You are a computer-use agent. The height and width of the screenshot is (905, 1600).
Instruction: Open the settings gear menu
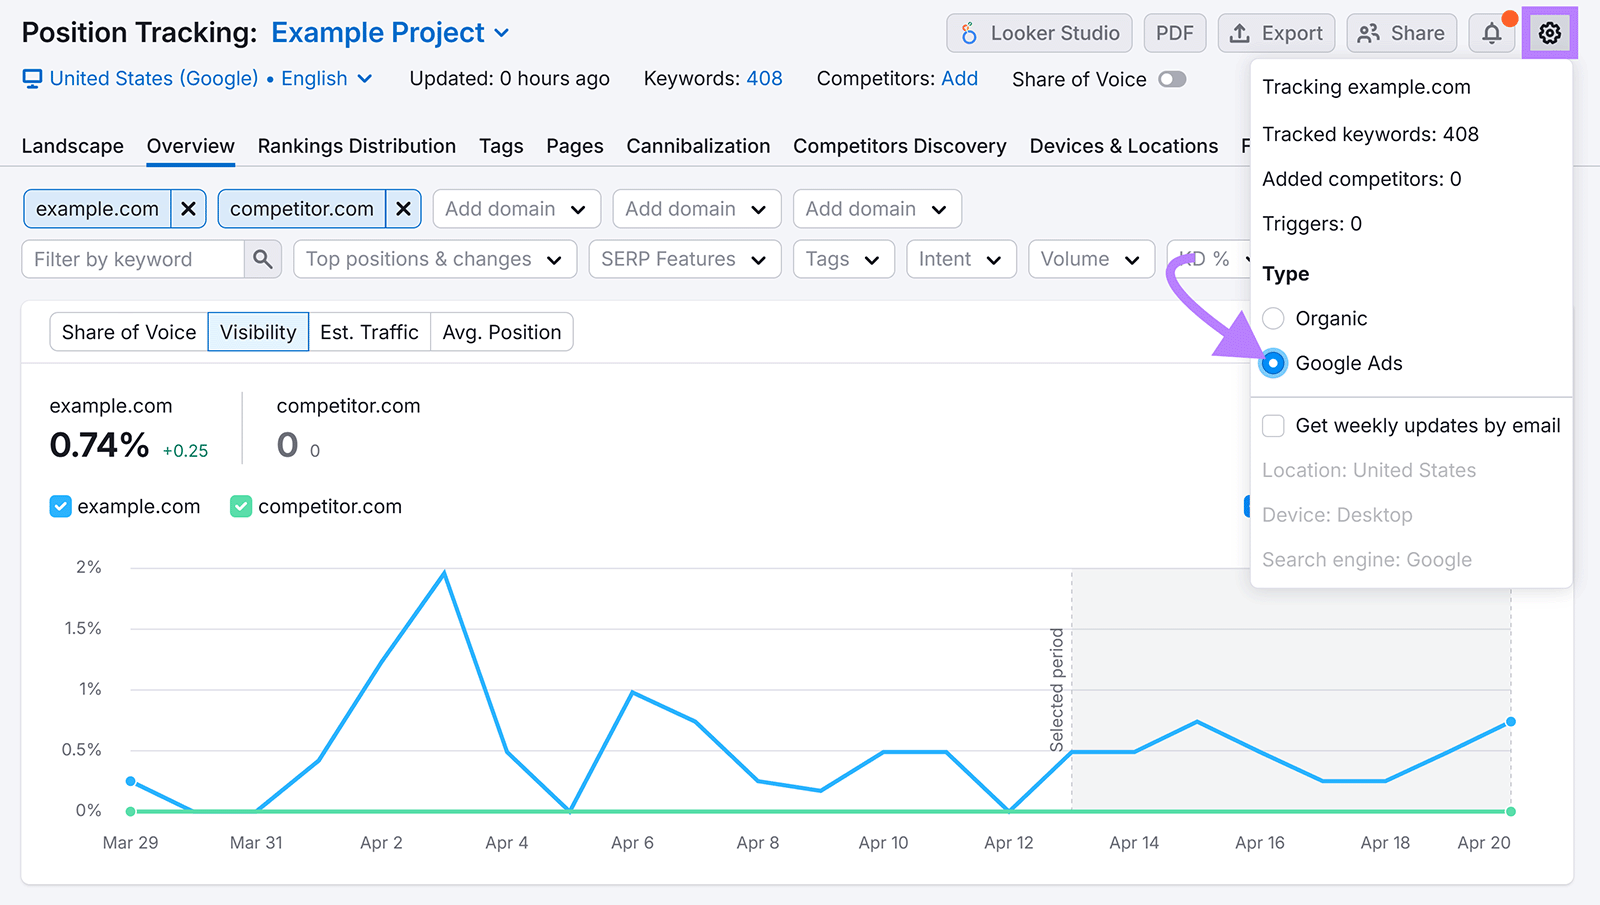pos(1549,33)
